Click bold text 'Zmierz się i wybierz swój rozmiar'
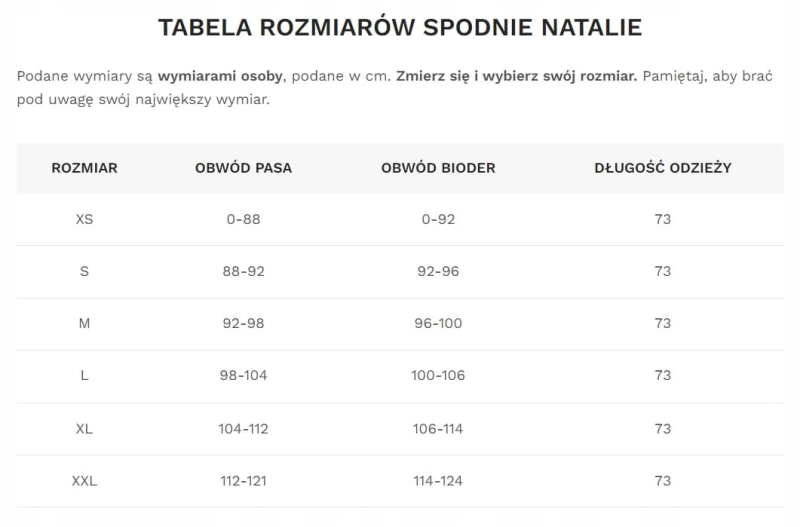Screen dimensions: 800x527 (516, 76)
